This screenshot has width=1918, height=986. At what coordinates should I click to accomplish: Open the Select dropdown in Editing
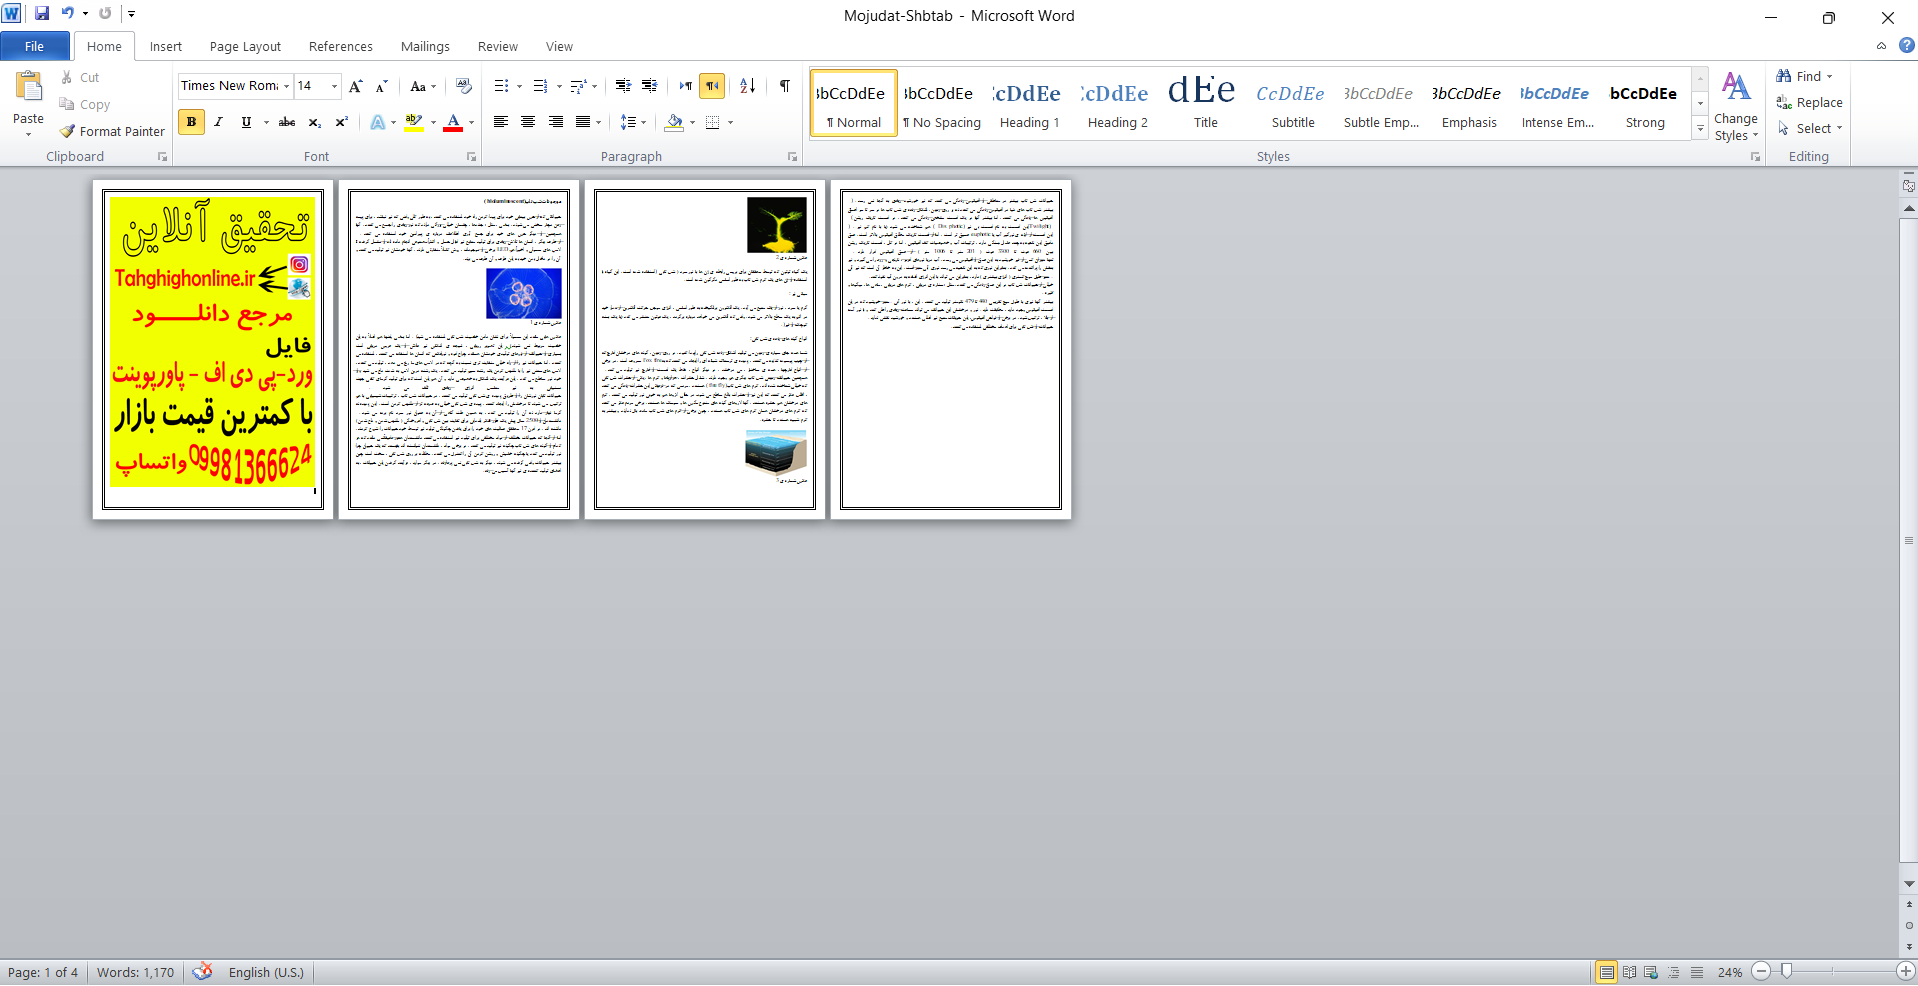1810,128
